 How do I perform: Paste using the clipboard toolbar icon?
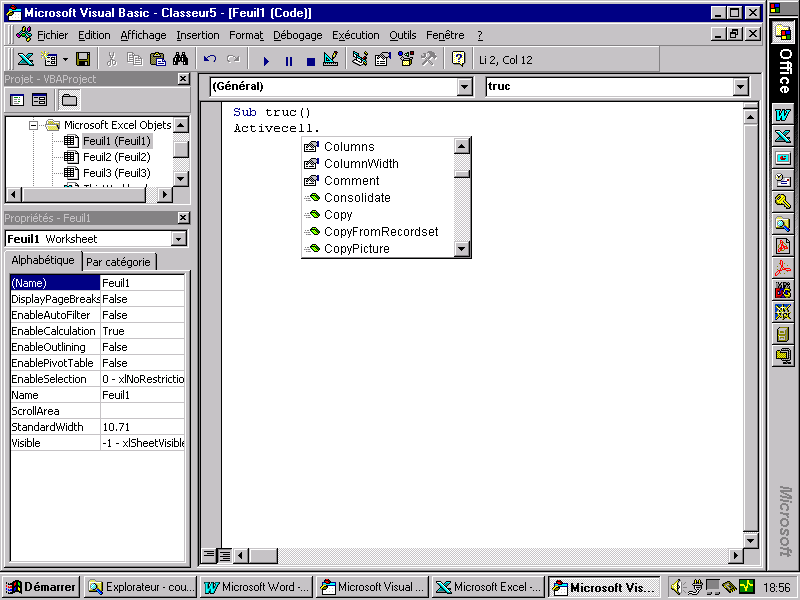(158, 59)
